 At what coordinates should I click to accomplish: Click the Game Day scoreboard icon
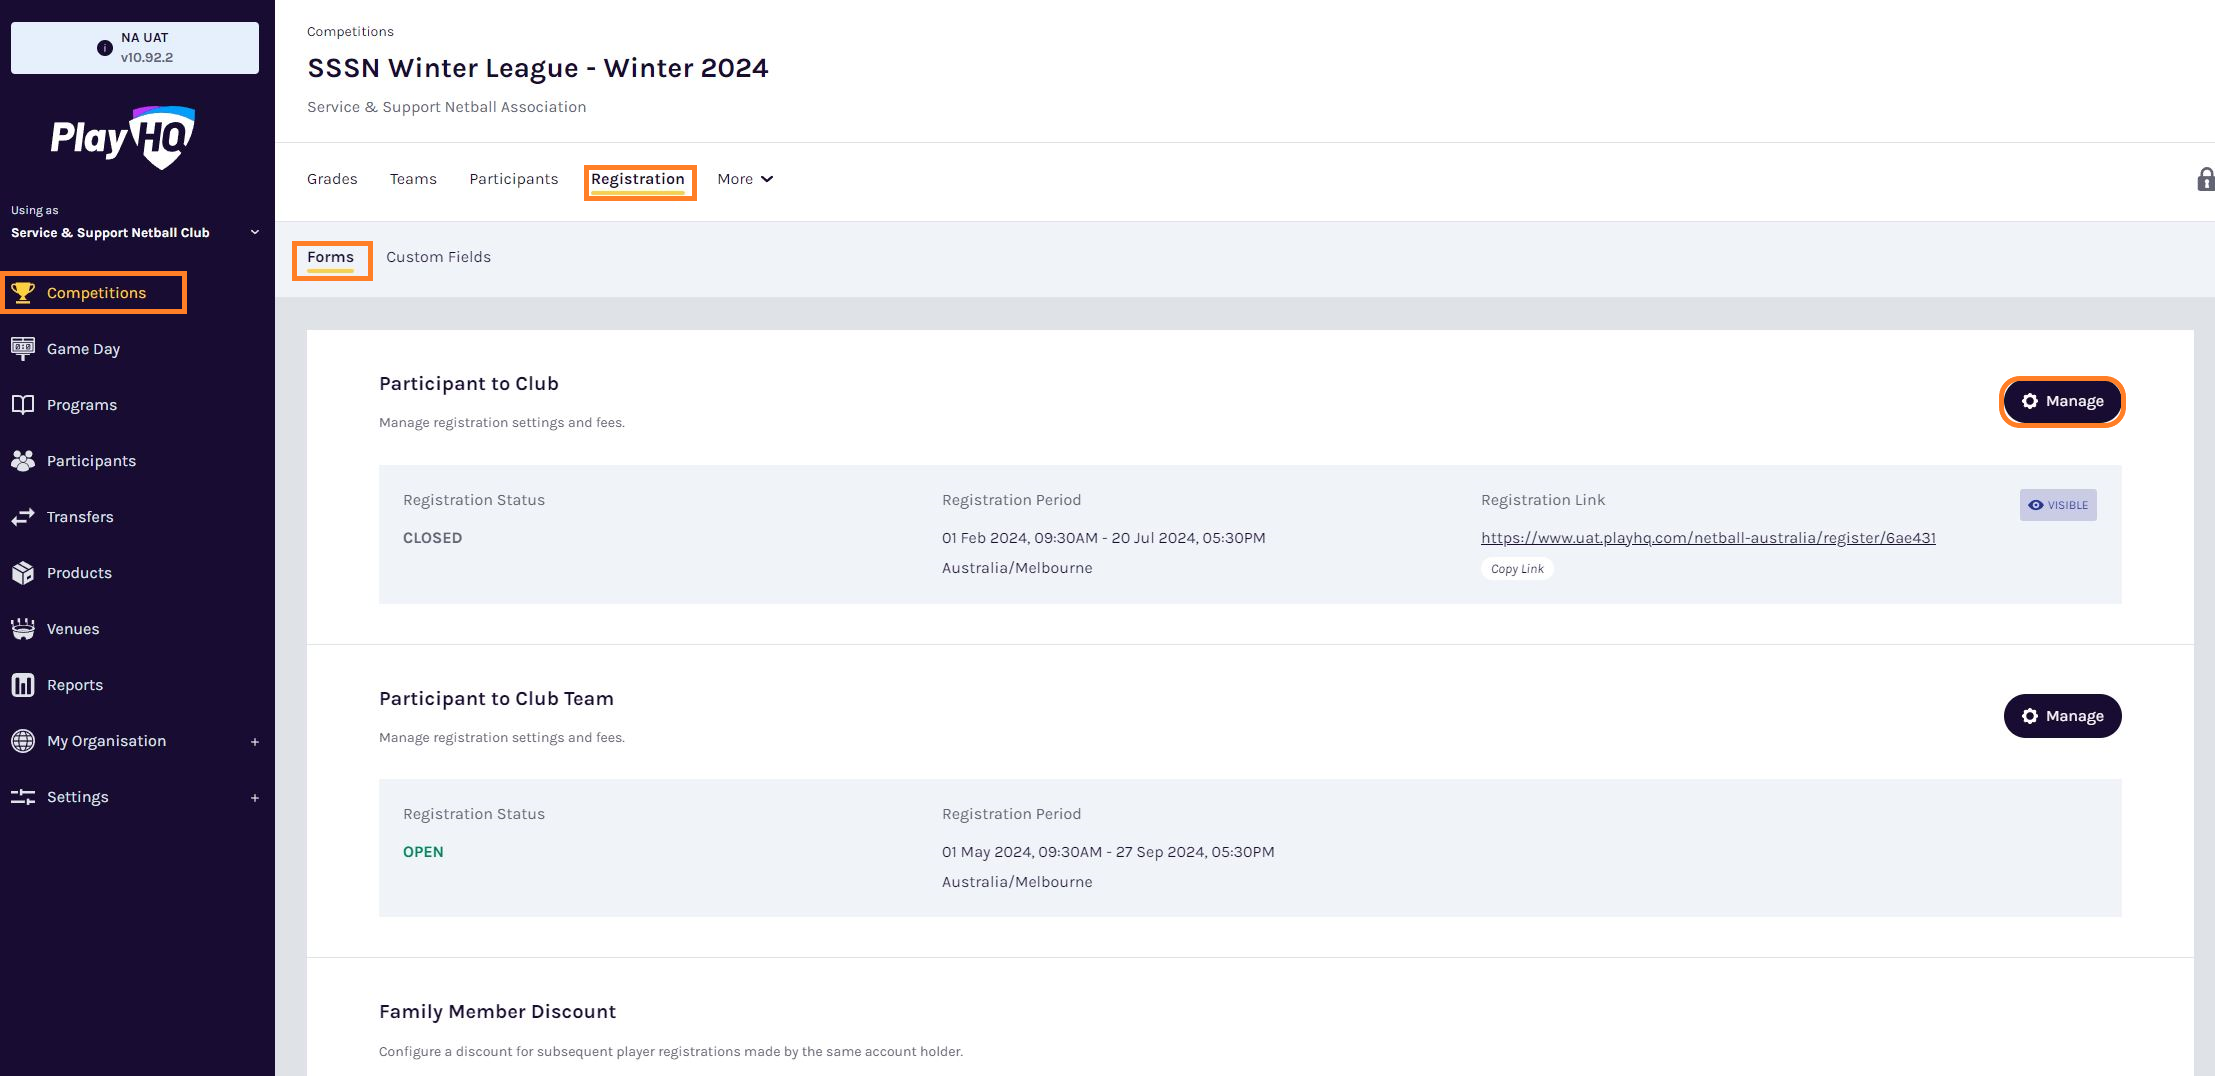coord(23,349)
